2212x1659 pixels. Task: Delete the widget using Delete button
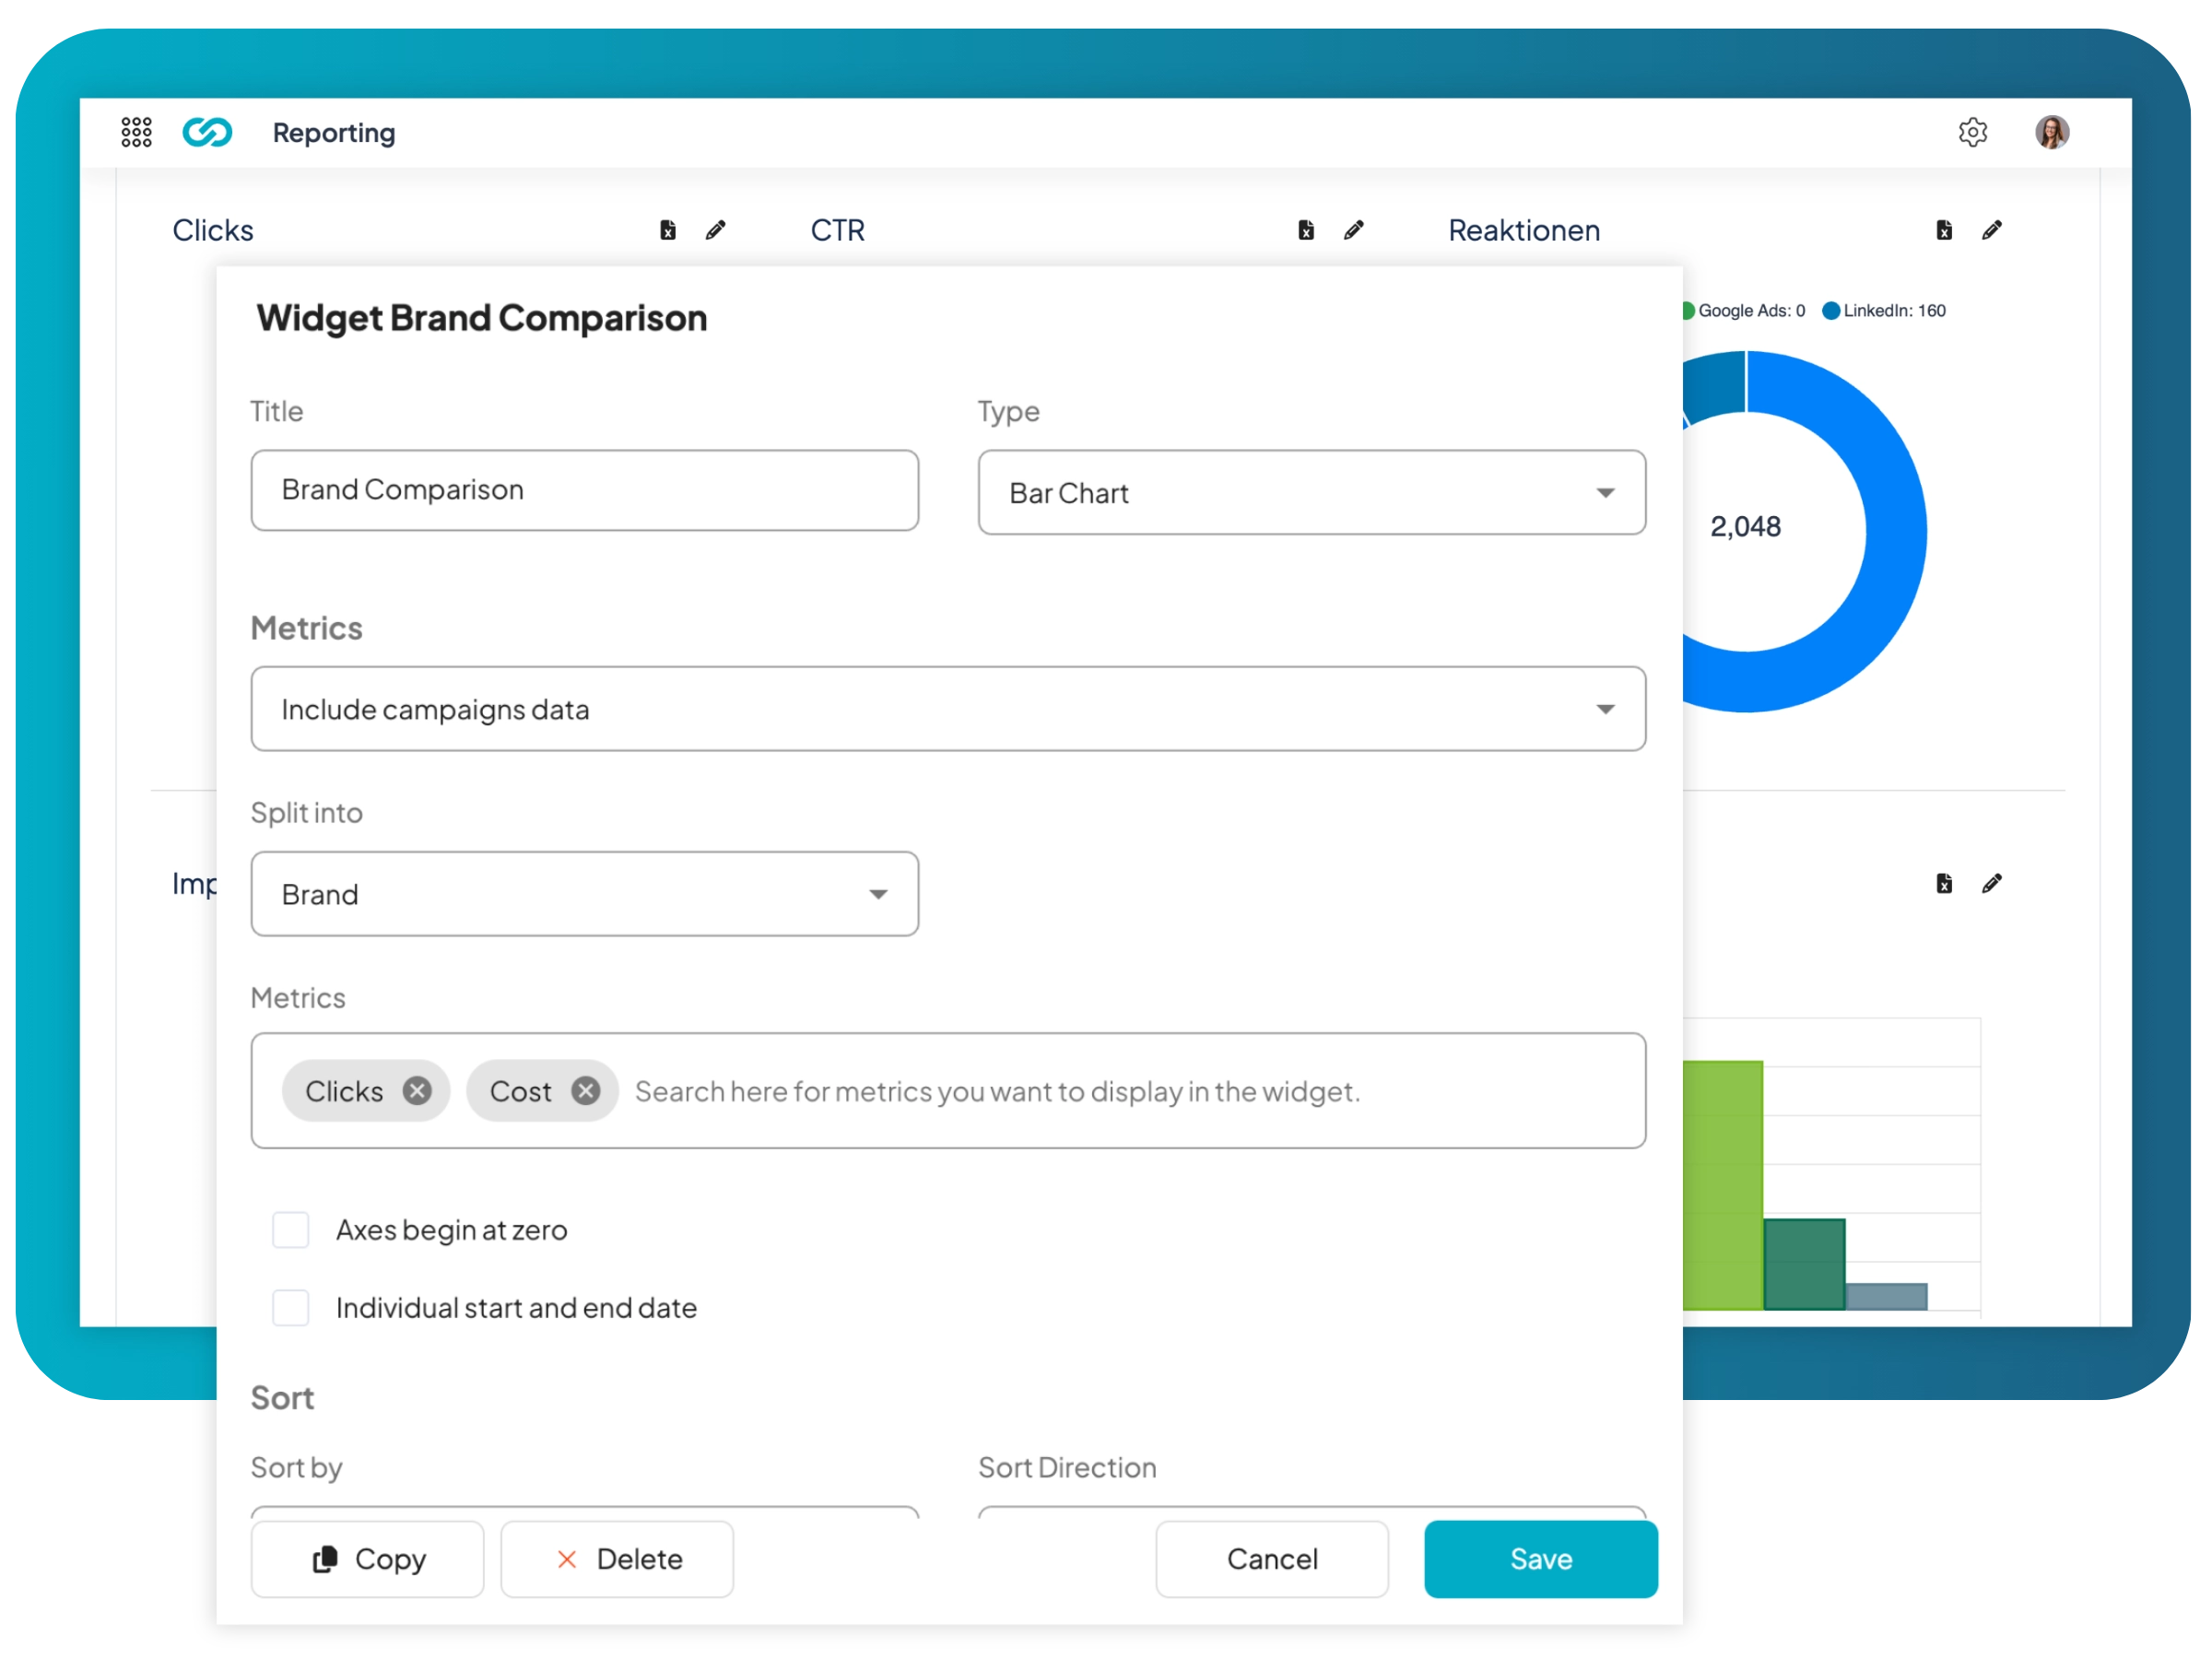(617, 1559)
